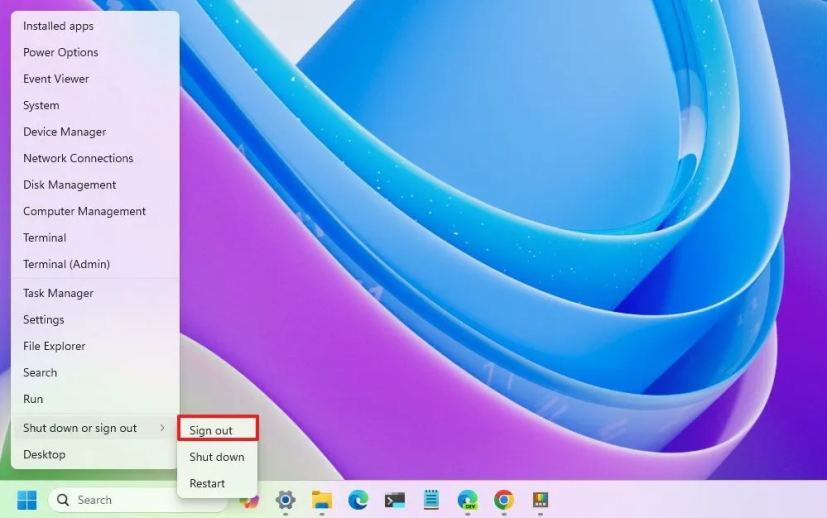The height and width of the screenshot is (518, 827).
Task: Choose Restart in submenu
Action: tap(218, 483)
